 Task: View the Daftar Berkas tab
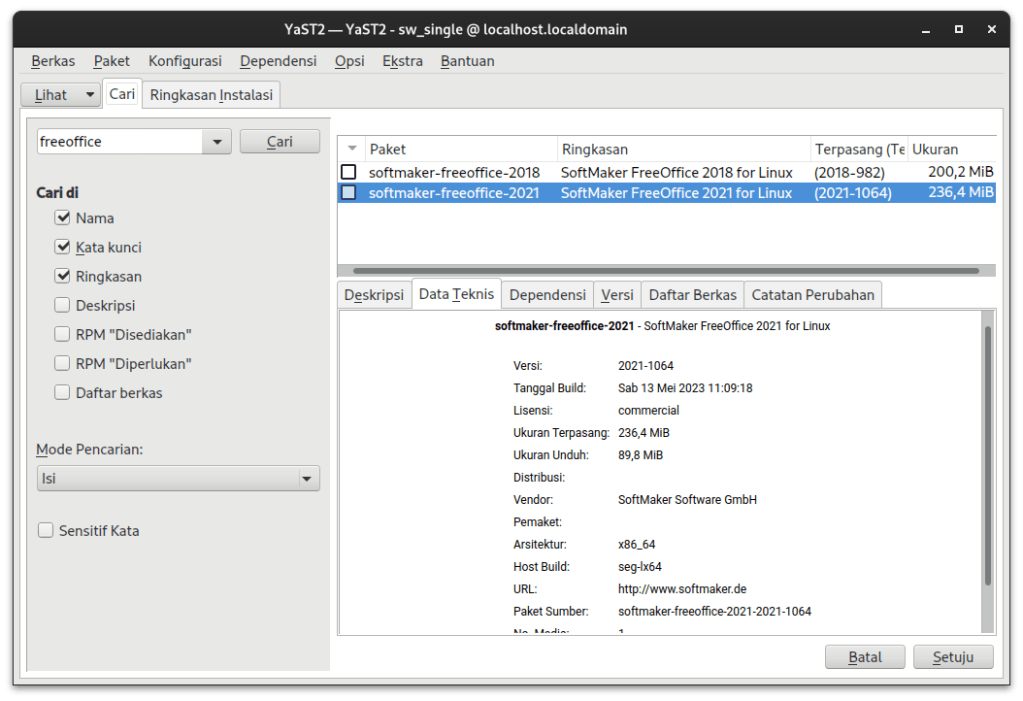(x=692, y=293)
